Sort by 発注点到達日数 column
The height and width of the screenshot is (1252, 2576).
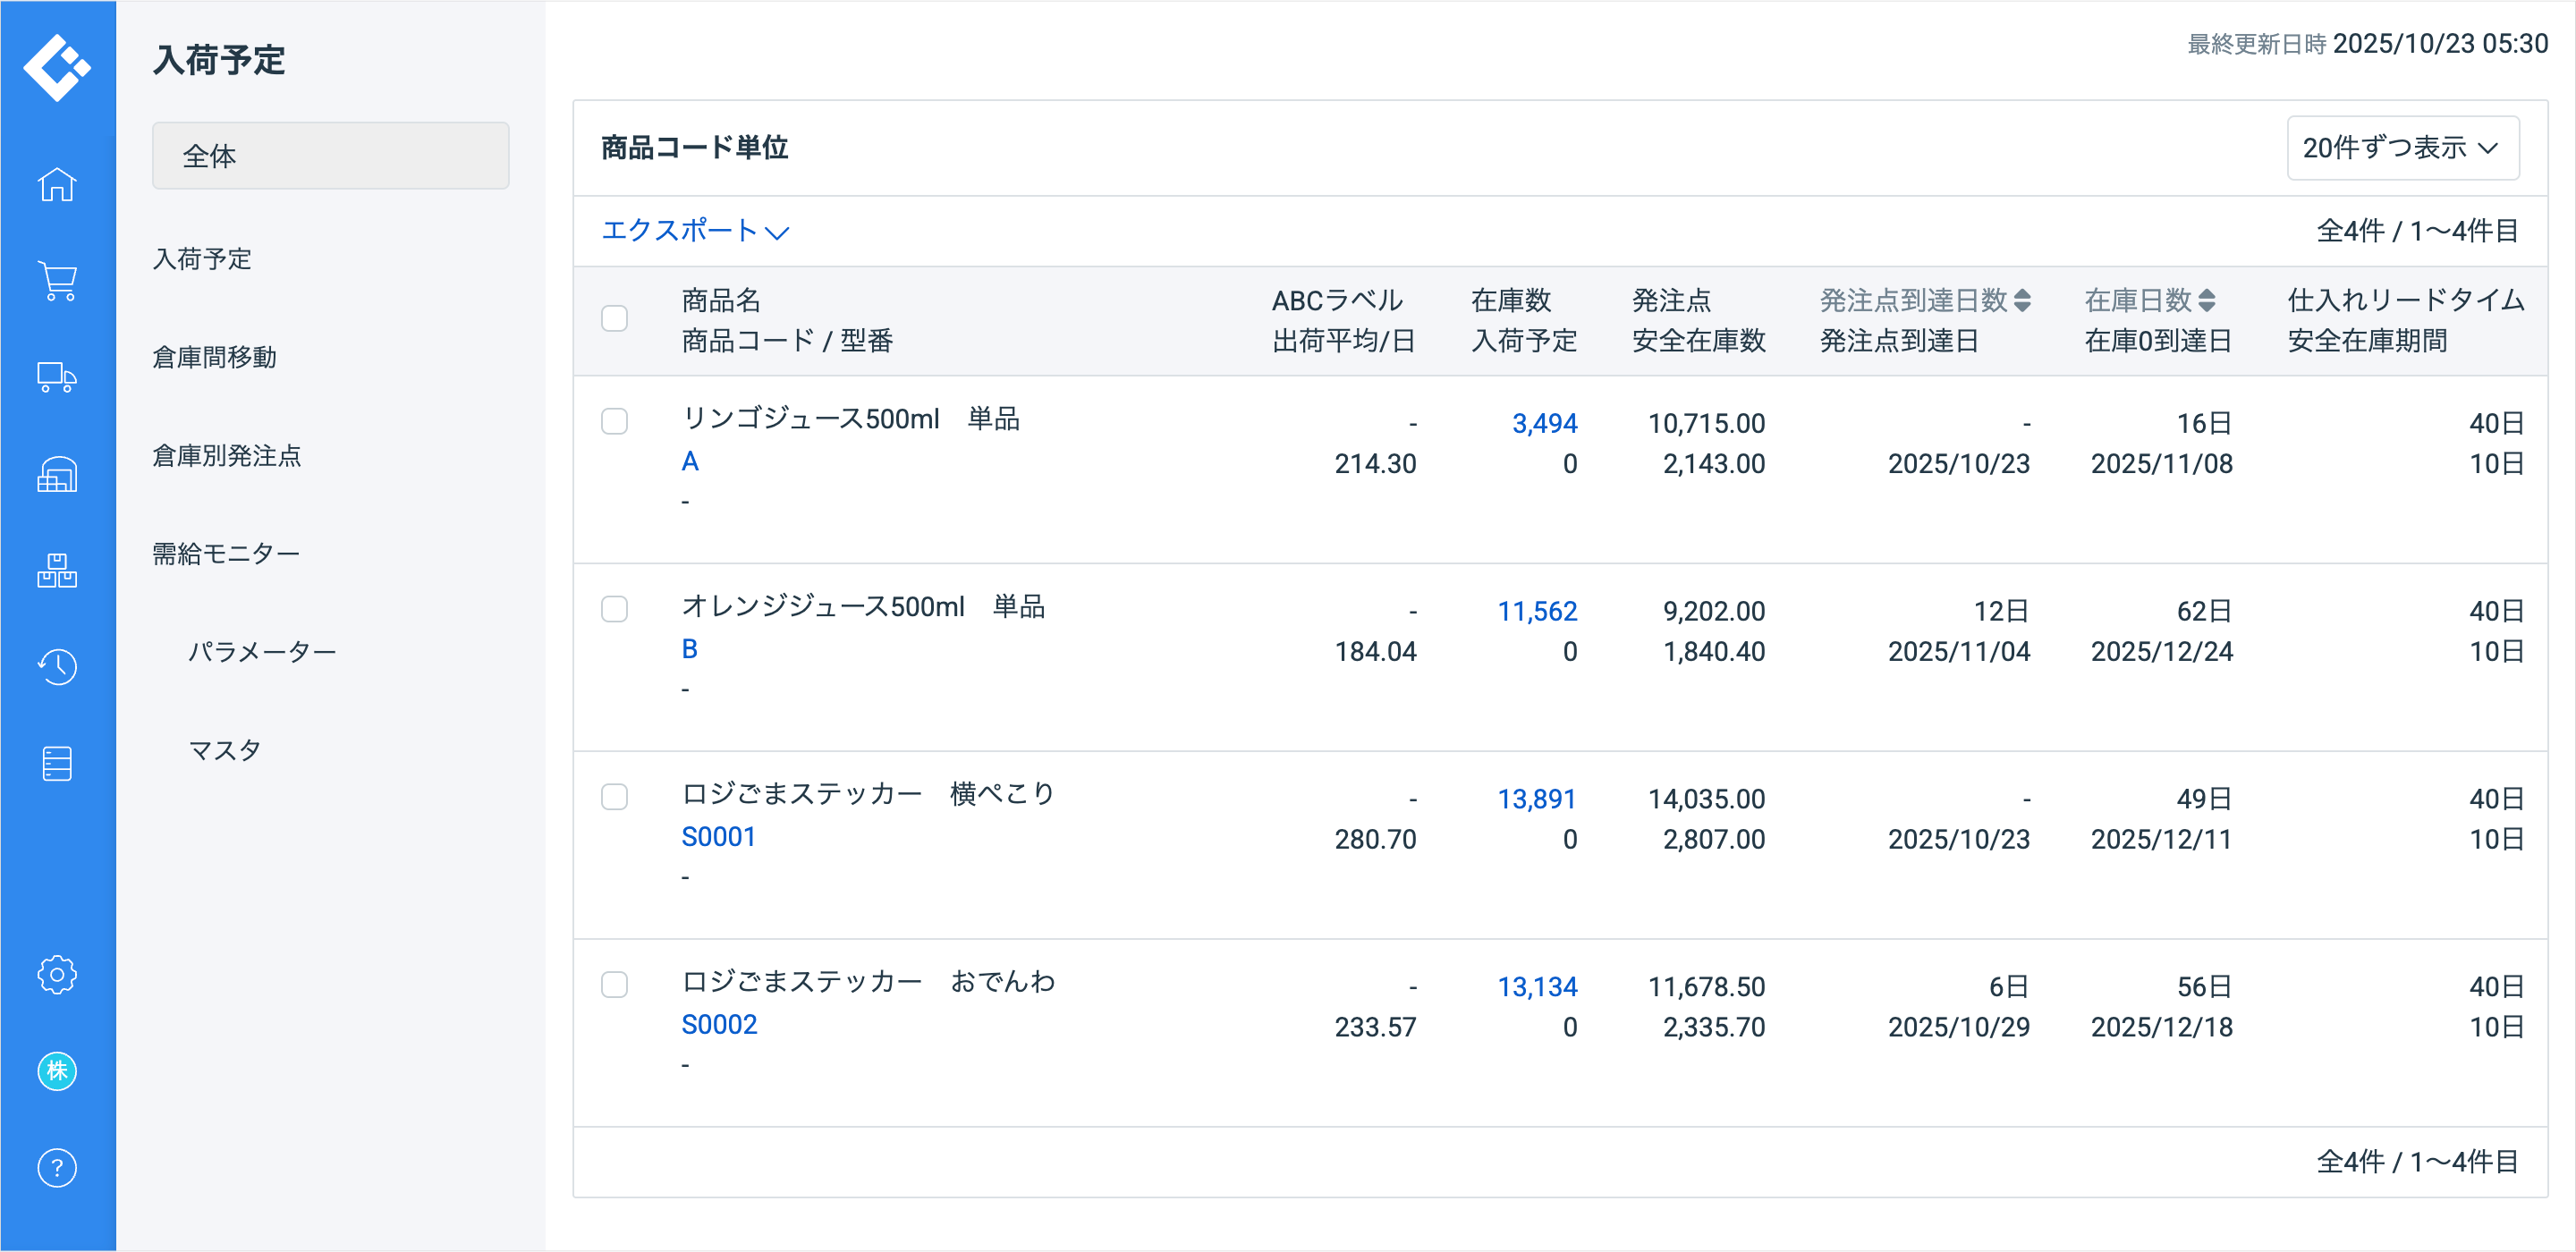point(1924,300)
